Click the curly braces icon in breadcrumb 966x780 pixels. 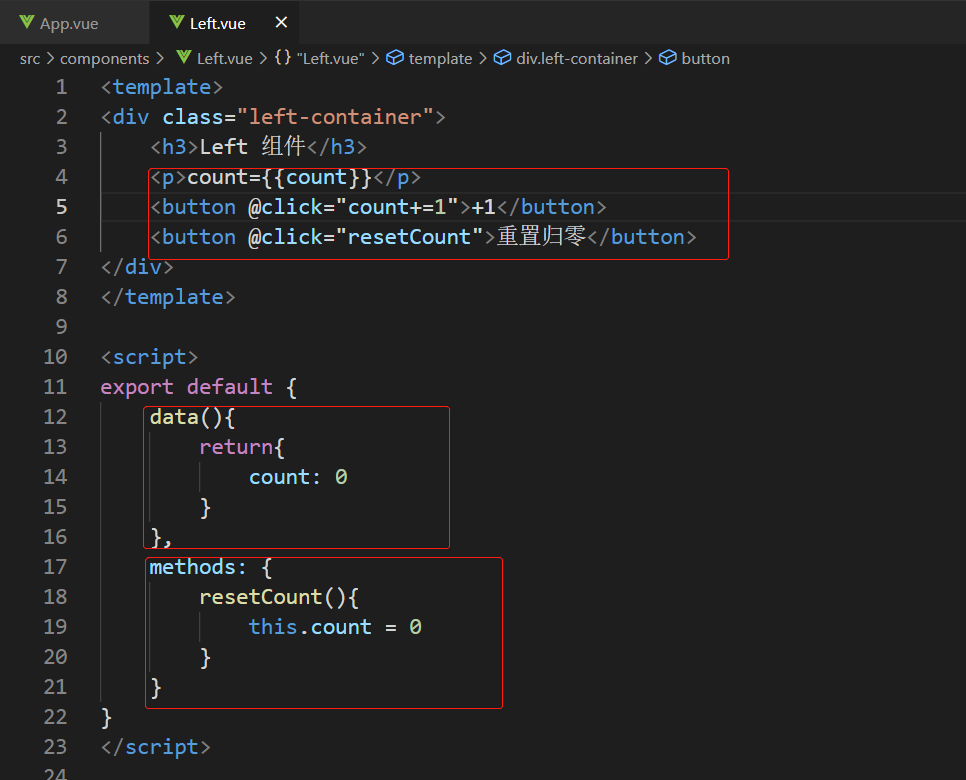pyautogui.click(x=283, y=58)
